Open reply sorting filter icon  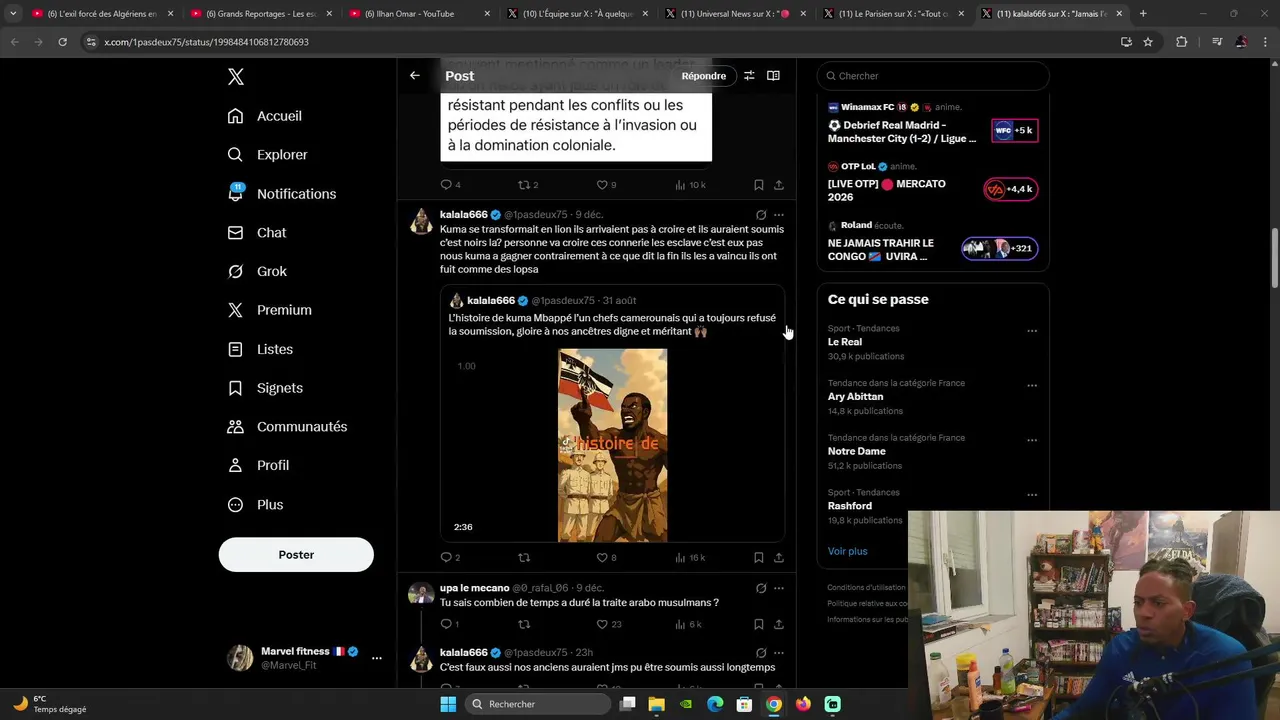click(x=749, y=76)
